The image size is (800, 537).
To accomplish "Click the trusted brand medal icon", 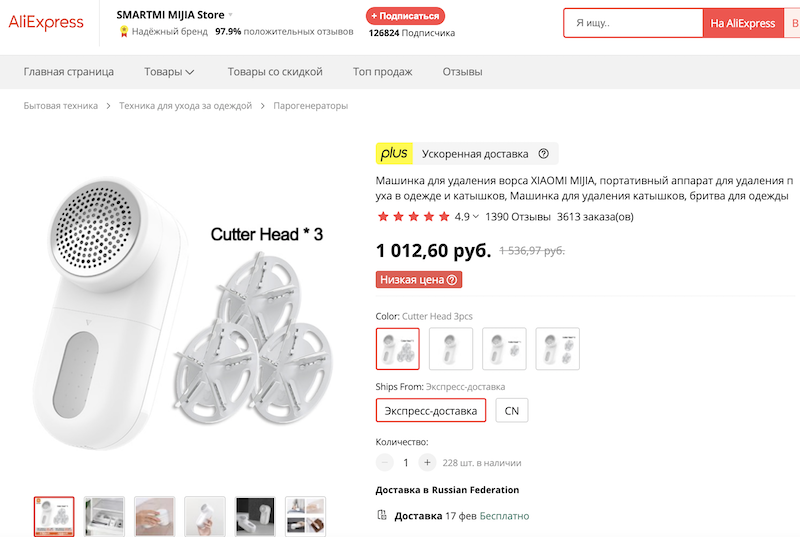I will pos(124,32).
